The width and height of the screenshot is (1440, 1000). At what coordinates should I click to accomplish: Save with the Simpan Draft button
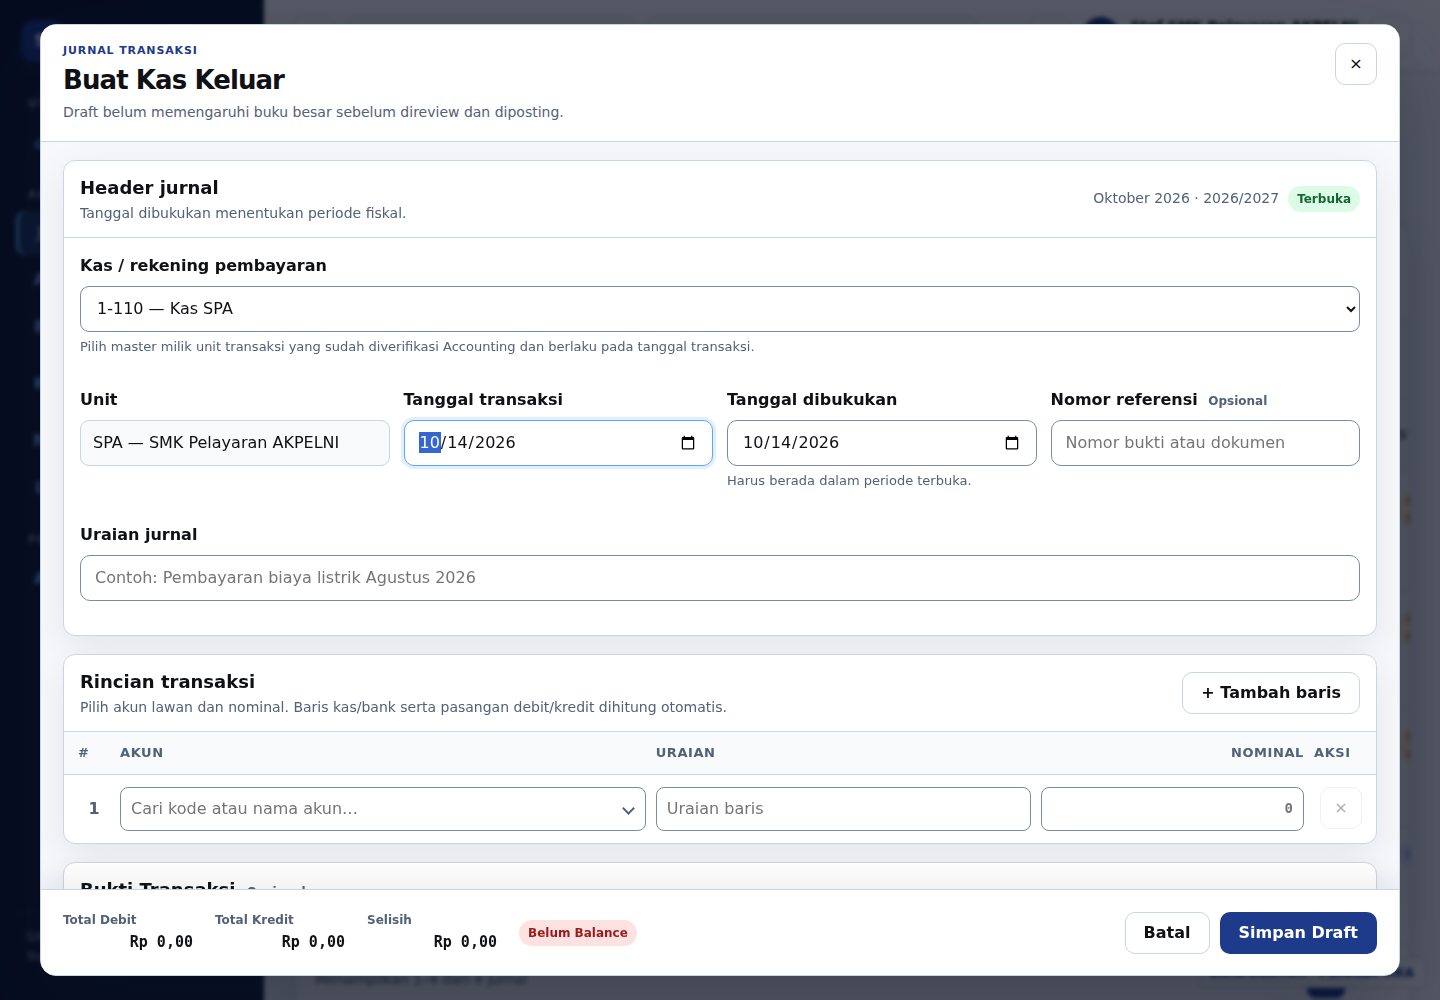click(x=1298, y=933)
